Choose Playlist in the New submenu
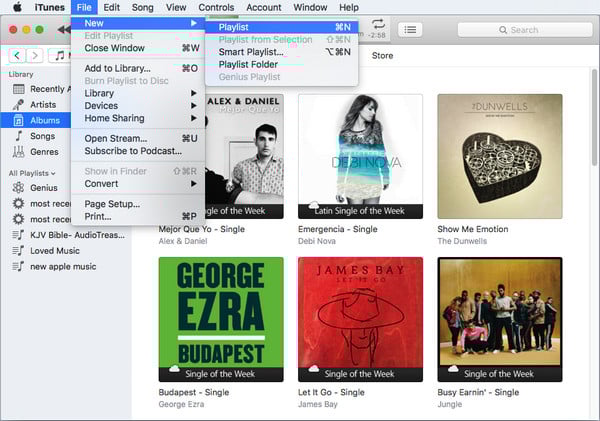The width and height of the screenshot is (600, 421). 282,27
